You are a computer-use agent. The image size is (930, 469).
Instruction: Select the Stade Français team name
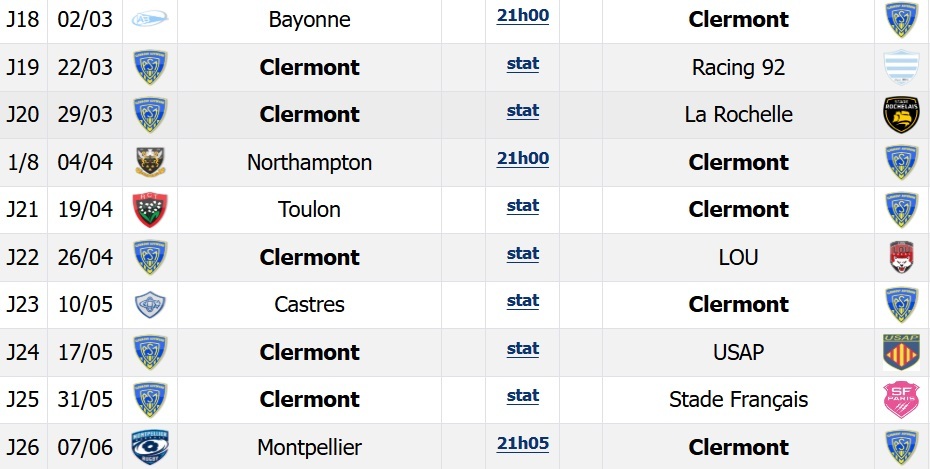click(x=738, y=400)
